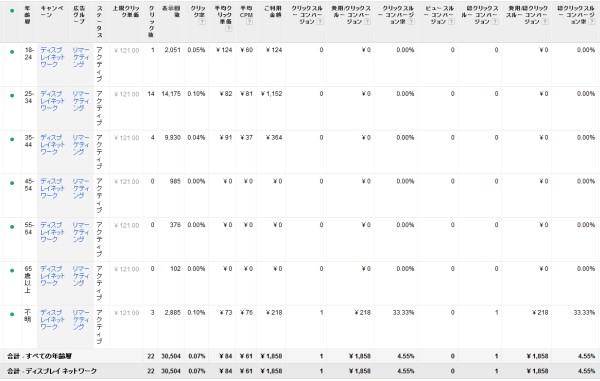Click help icon under 平均クリック単価 header
This screenshot has width=600, height=381.
coord(228,28)
